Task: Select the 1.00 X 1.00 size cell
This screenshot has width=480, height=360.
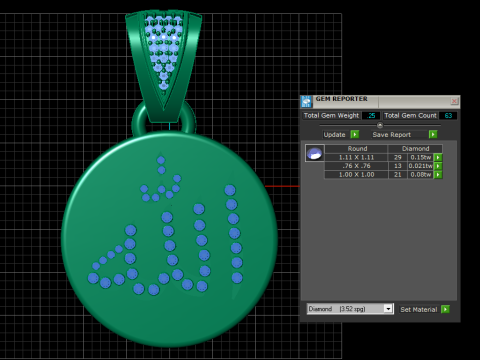Action: [356, 175]
